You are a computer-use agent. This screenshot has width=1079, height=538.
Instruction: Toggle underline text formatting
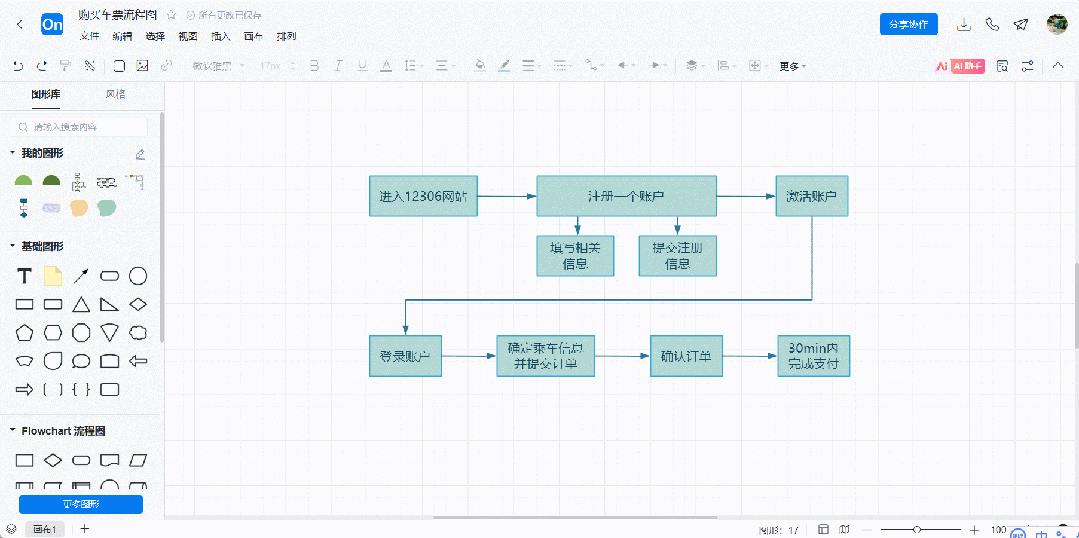click(362, 66)
